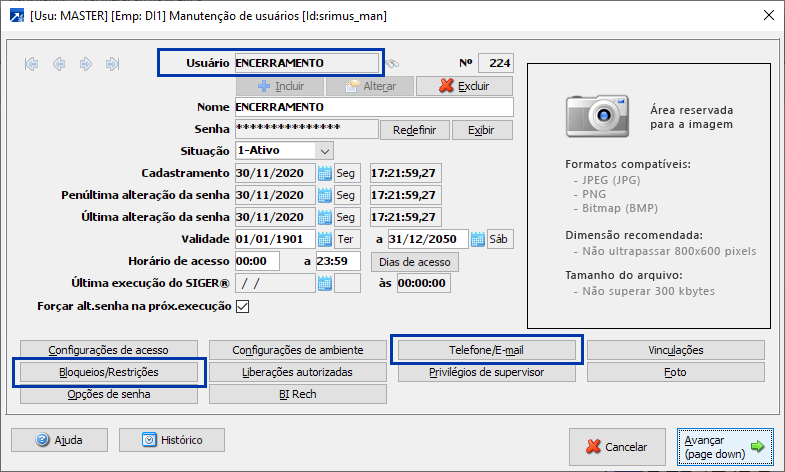The image size is (785, 472).
Task: Click the Foto button
Action: (676, 372)
